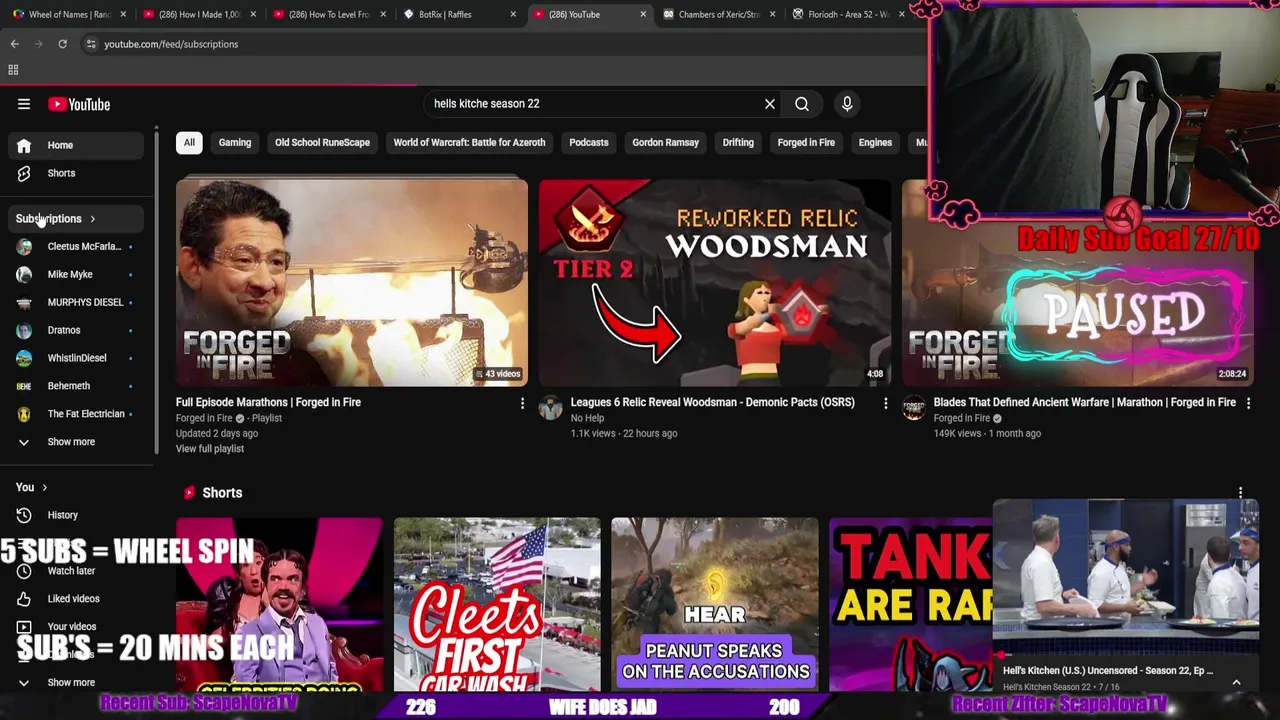Activate voice search microphone
The image size is (1280, 720).
(847, 104)
